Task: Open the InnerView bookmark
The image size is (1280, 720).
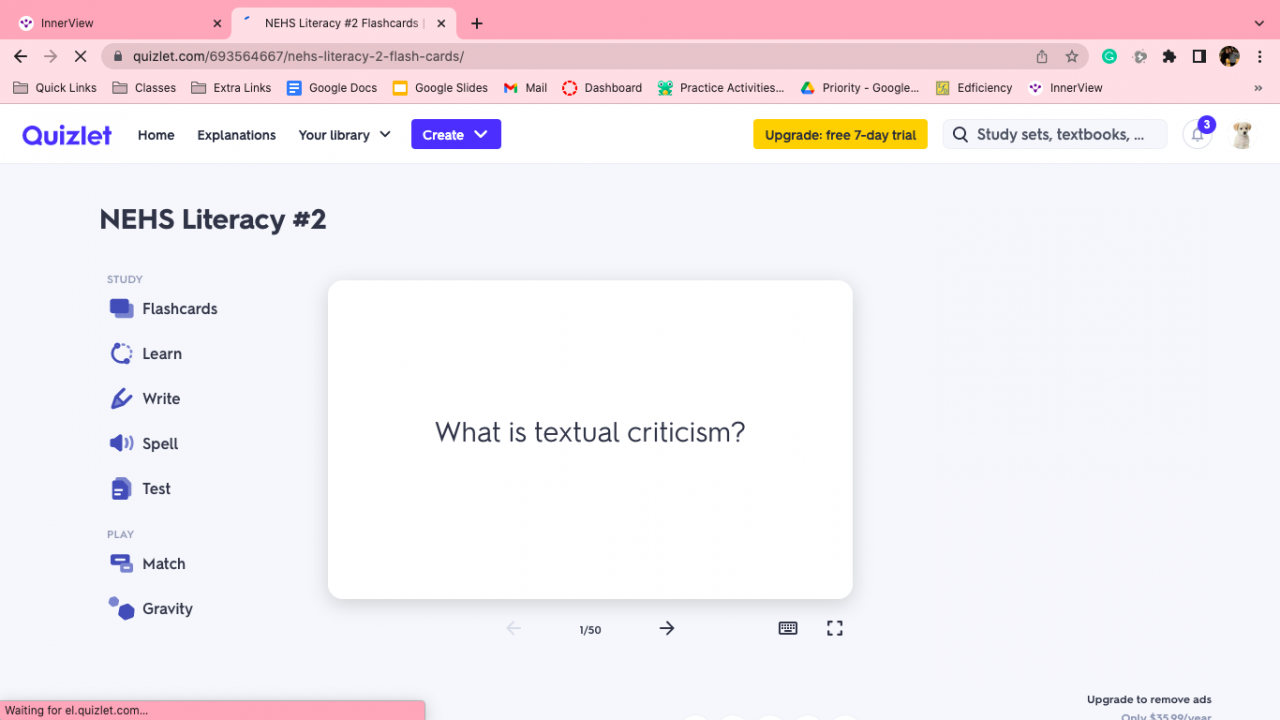Action: click(1066, 88)
